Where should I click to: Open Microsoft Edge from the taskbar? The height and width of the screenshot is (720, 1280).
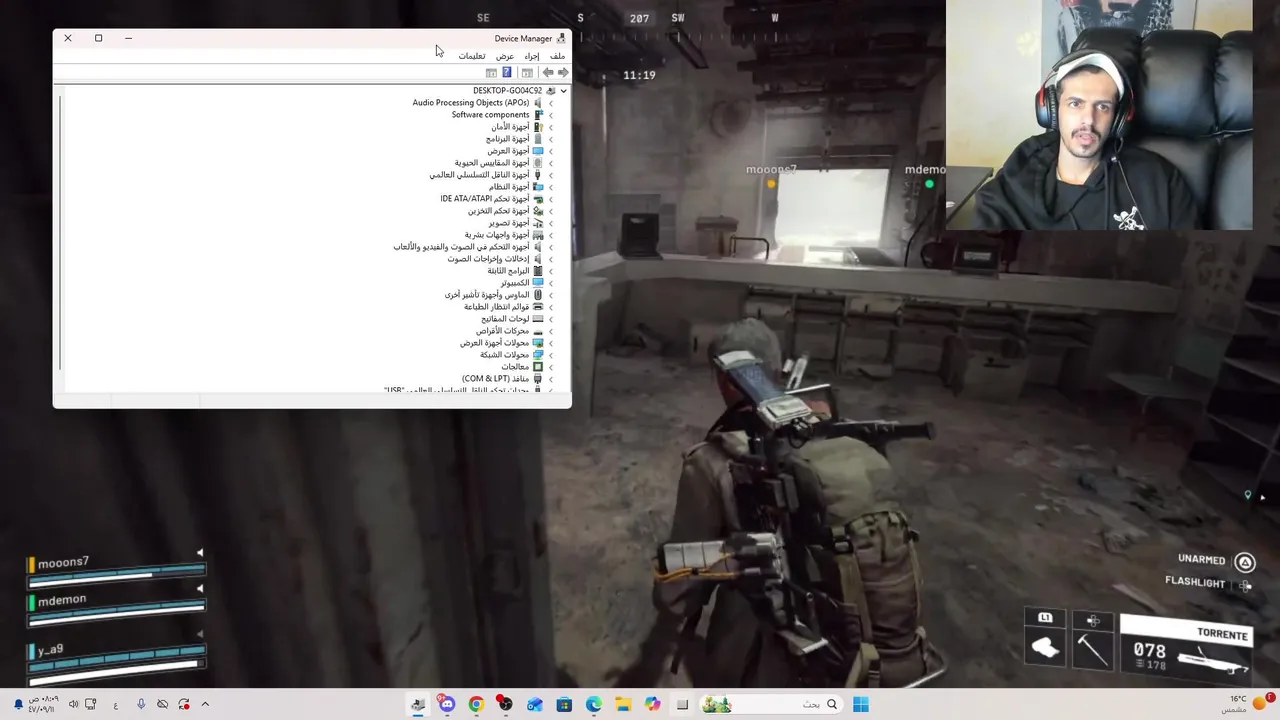(x=594, y=704)
